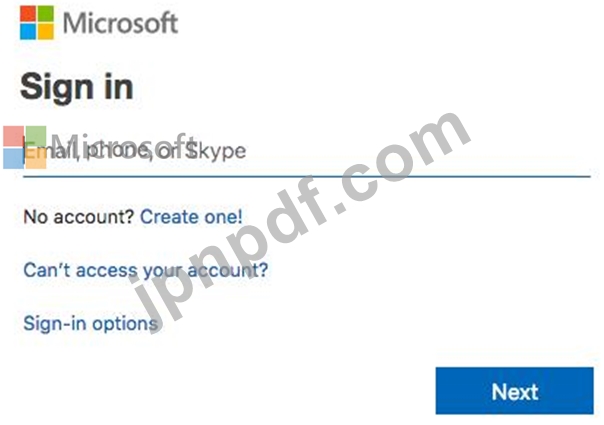Focus the Email, phone, or Skype field
This screenshot has width=604, height=425.
pyautogui.click(x=307, y=152)
